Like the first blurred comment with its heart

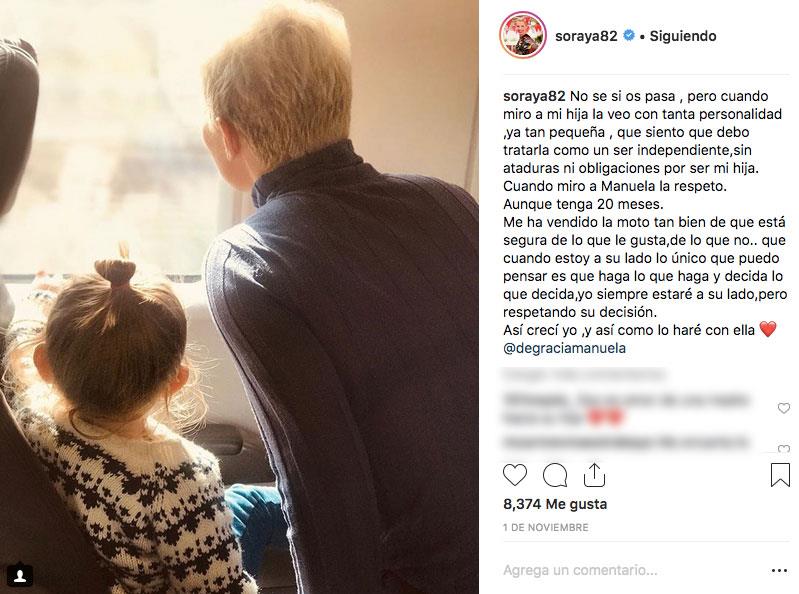[784, 408]
